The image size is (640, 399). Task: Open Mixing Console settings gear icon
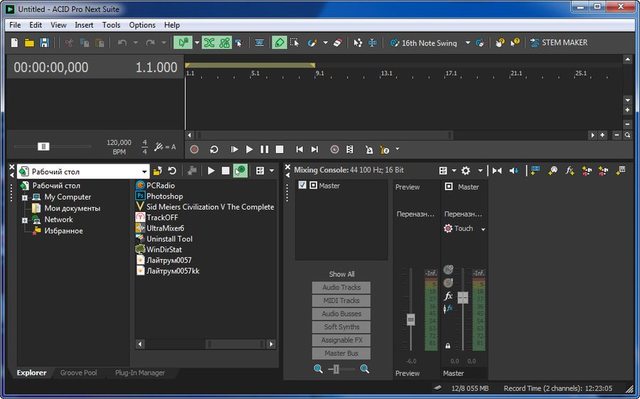(465, 171)
